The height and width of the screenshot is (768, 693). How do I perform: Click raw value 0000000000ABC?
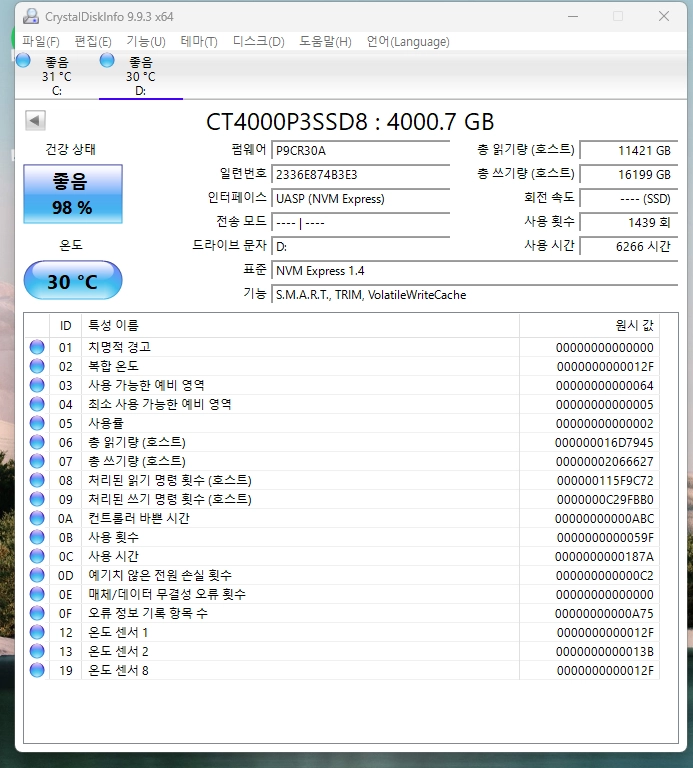coord(604,519)
